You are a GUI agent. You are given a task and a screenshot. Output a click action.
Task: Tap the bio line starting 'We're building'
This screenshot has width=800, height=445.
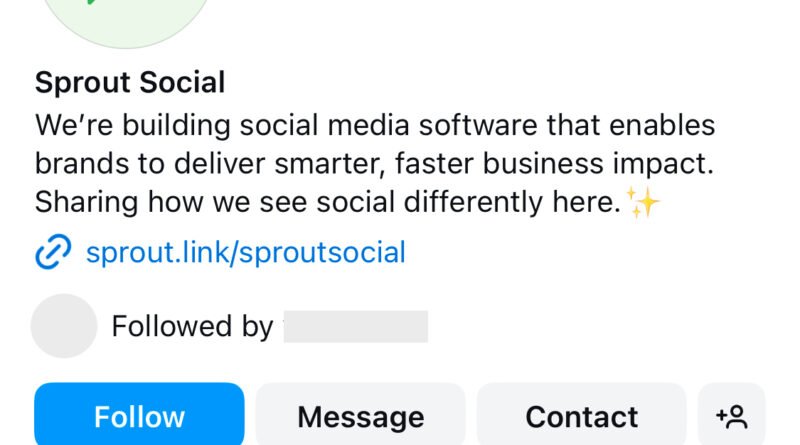(x=375, y=126)
